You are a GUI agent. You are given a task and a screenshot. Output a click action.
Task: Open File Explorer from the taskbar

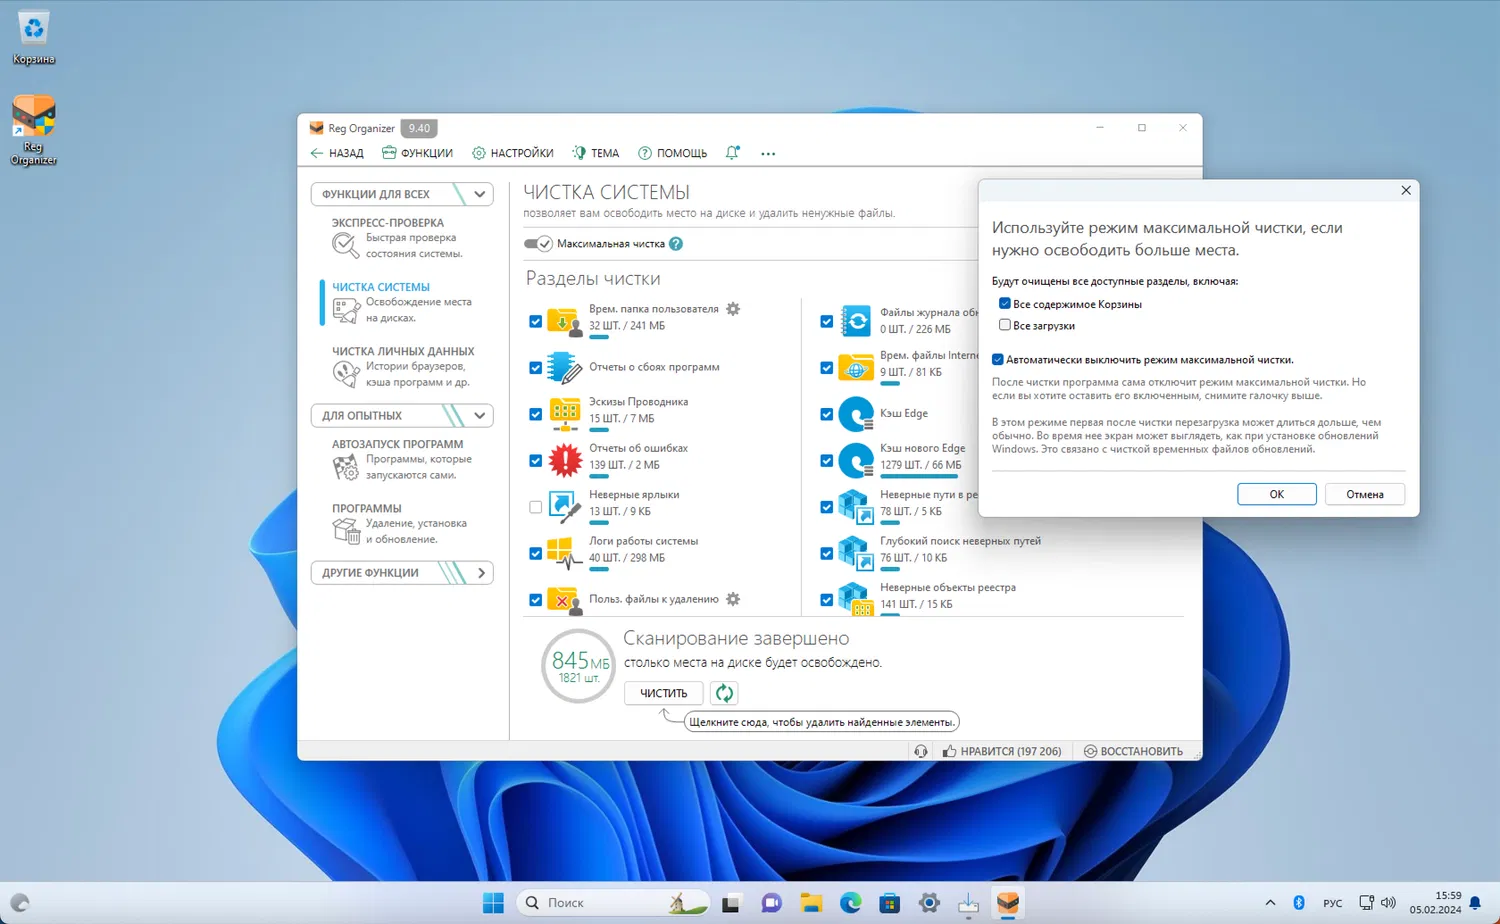tap(811, 903)
